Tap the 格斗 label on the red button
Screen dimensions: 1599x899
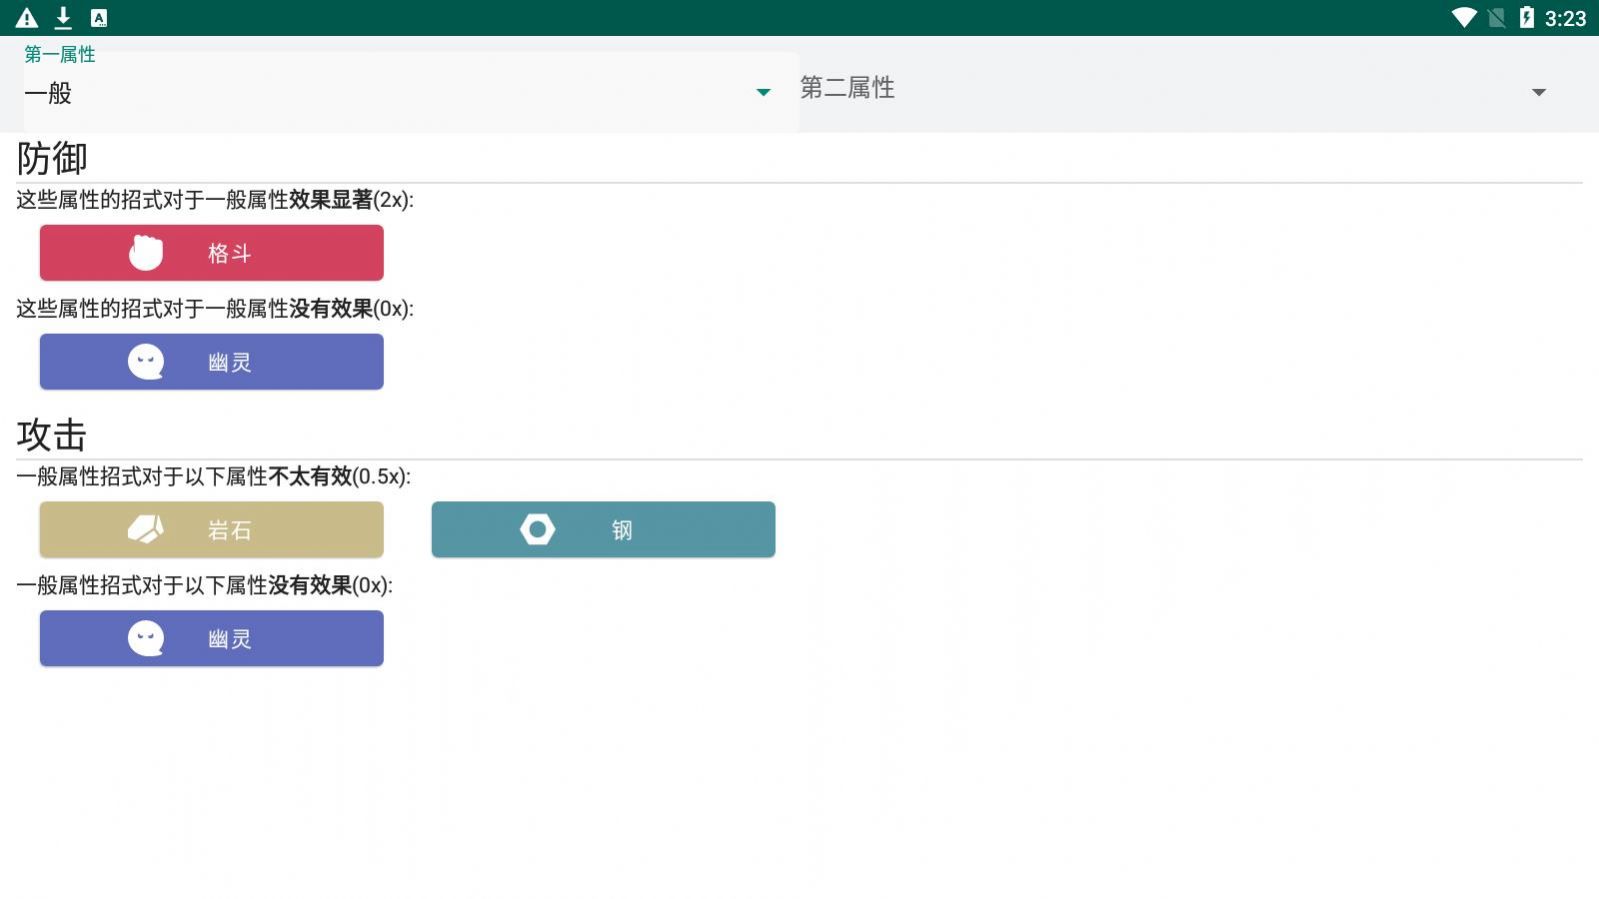tap(229, 254)
